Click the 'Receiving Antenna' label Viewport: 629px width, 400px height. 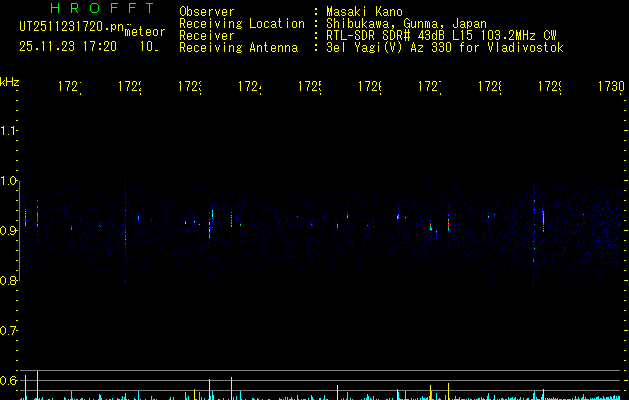(x=238, y=48)
